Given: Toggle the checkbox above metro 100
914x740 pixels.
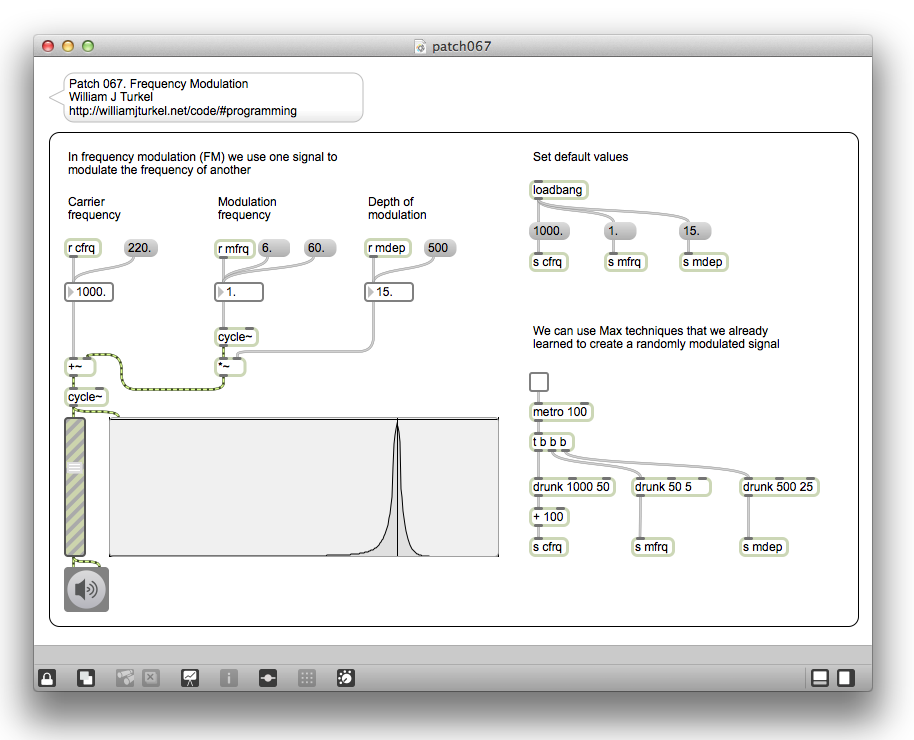Looking at the screenshot, I should coord(539,381).
